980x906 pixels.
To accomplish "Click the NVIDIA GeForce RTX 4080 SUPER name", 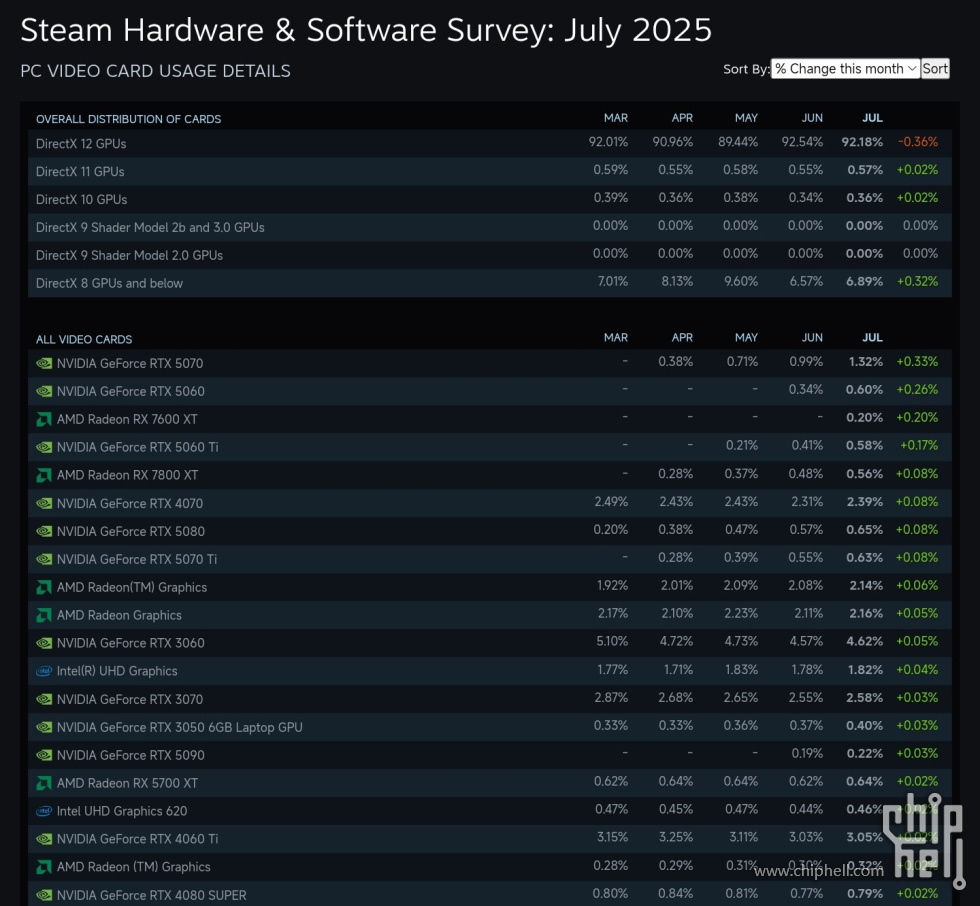I will (x=152, y=895).
